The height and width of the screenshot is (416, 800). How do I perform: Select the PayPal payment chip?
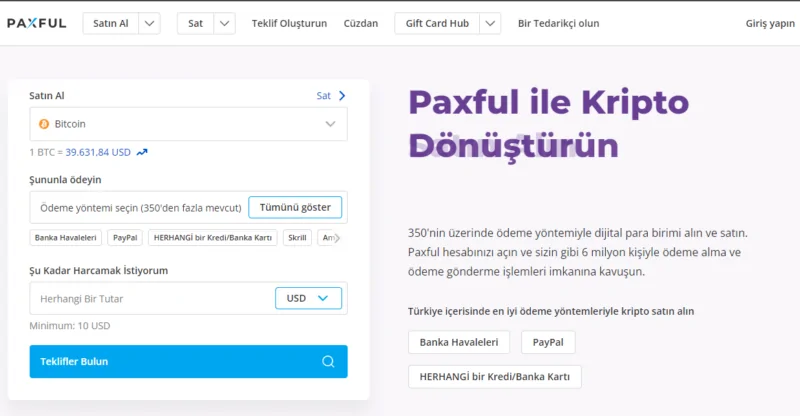[125, 238]
